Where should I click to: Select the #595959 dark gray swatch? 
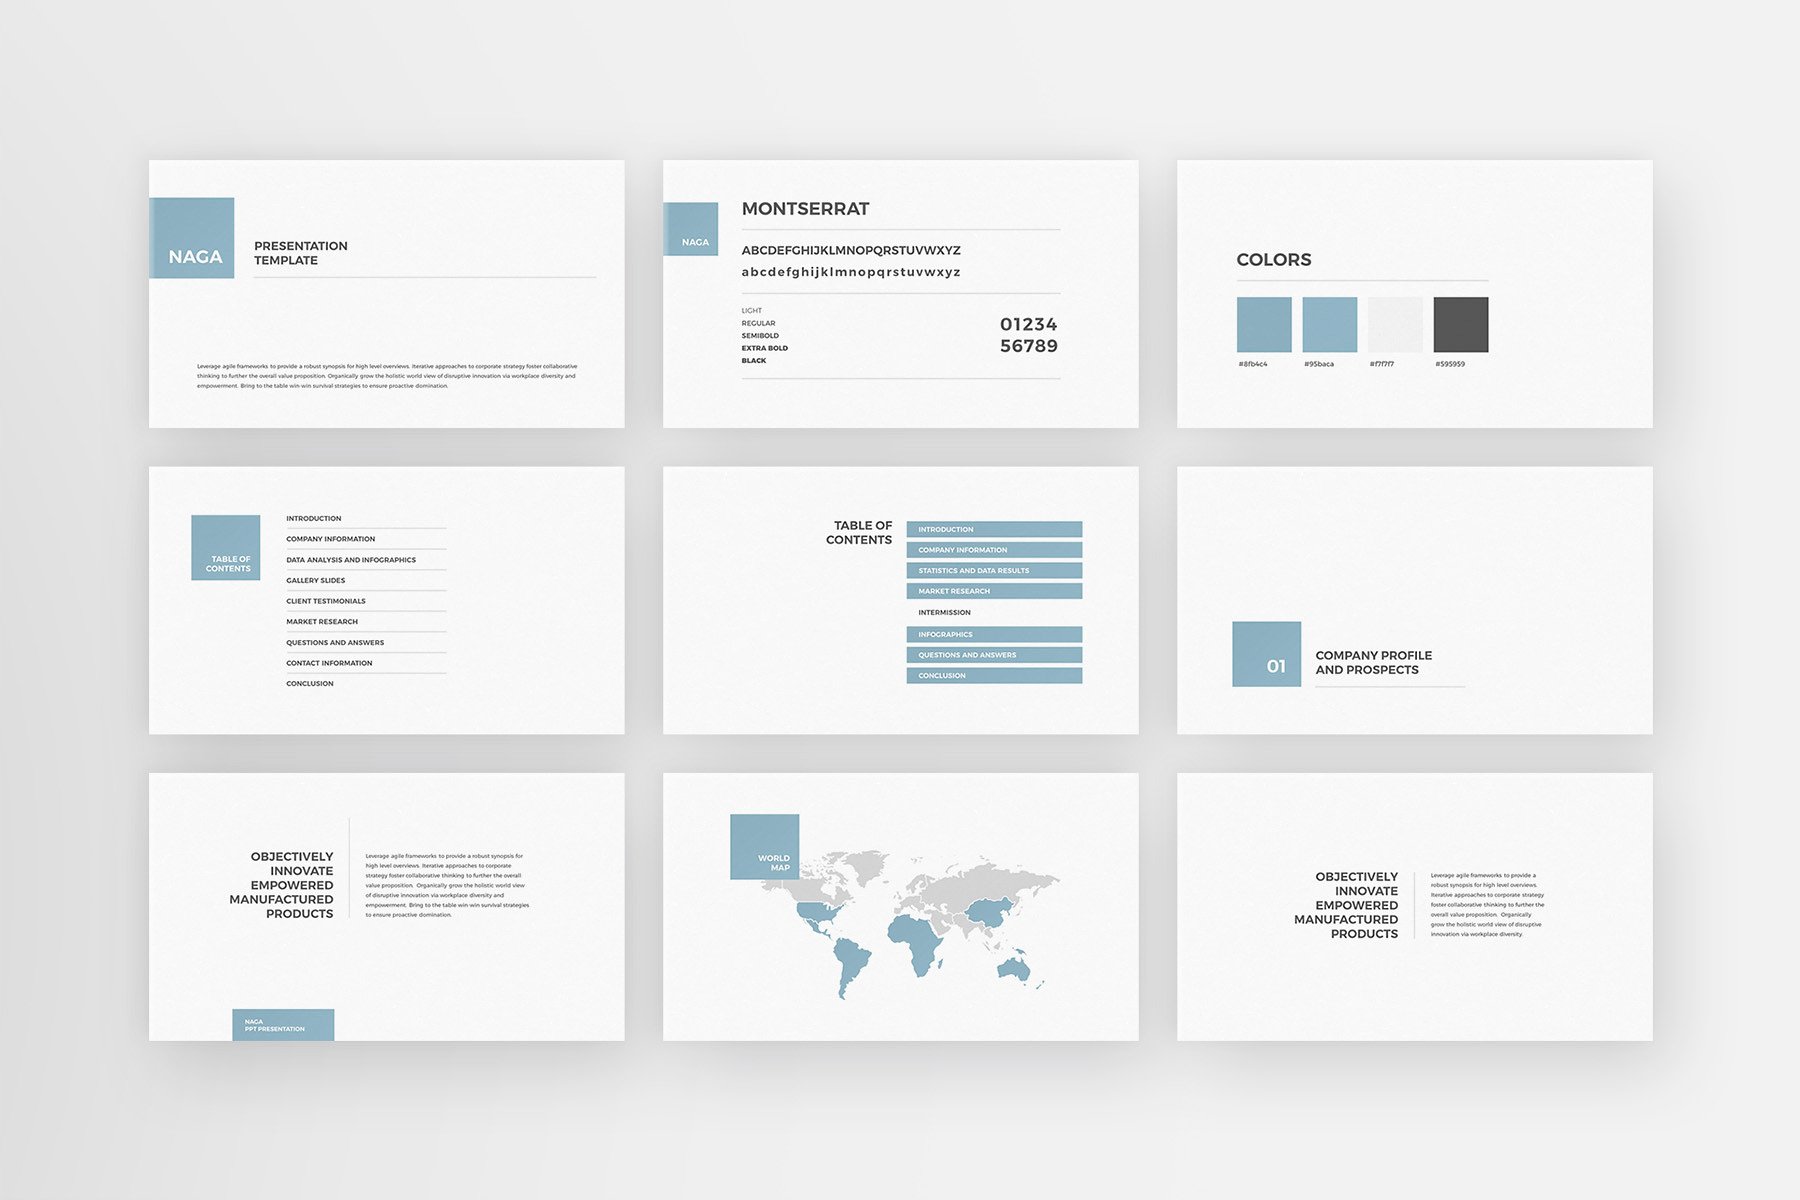(x=1461, y=324)
